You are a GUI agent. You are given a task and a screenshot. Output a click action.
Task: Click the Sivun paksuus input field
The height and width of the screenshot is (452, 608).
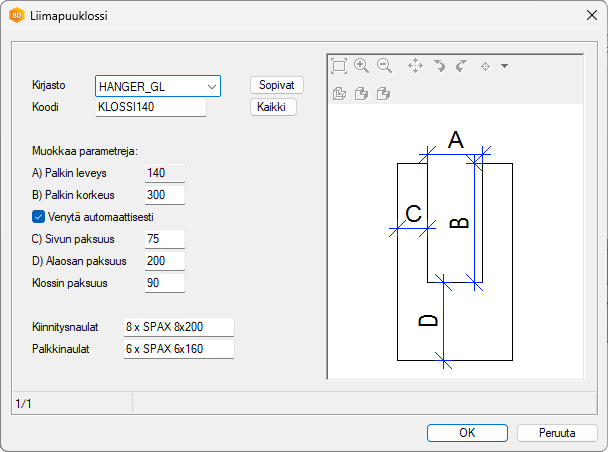(164, 239)
